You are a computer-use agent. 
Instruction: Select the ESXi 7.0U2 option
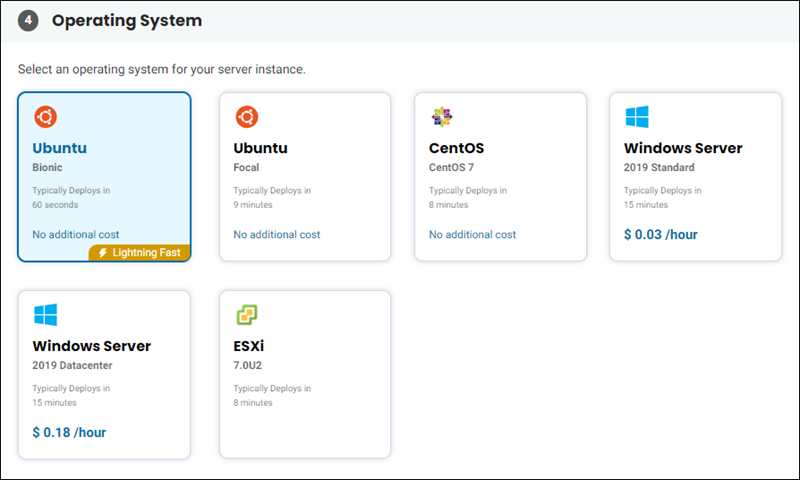(305, 374)
